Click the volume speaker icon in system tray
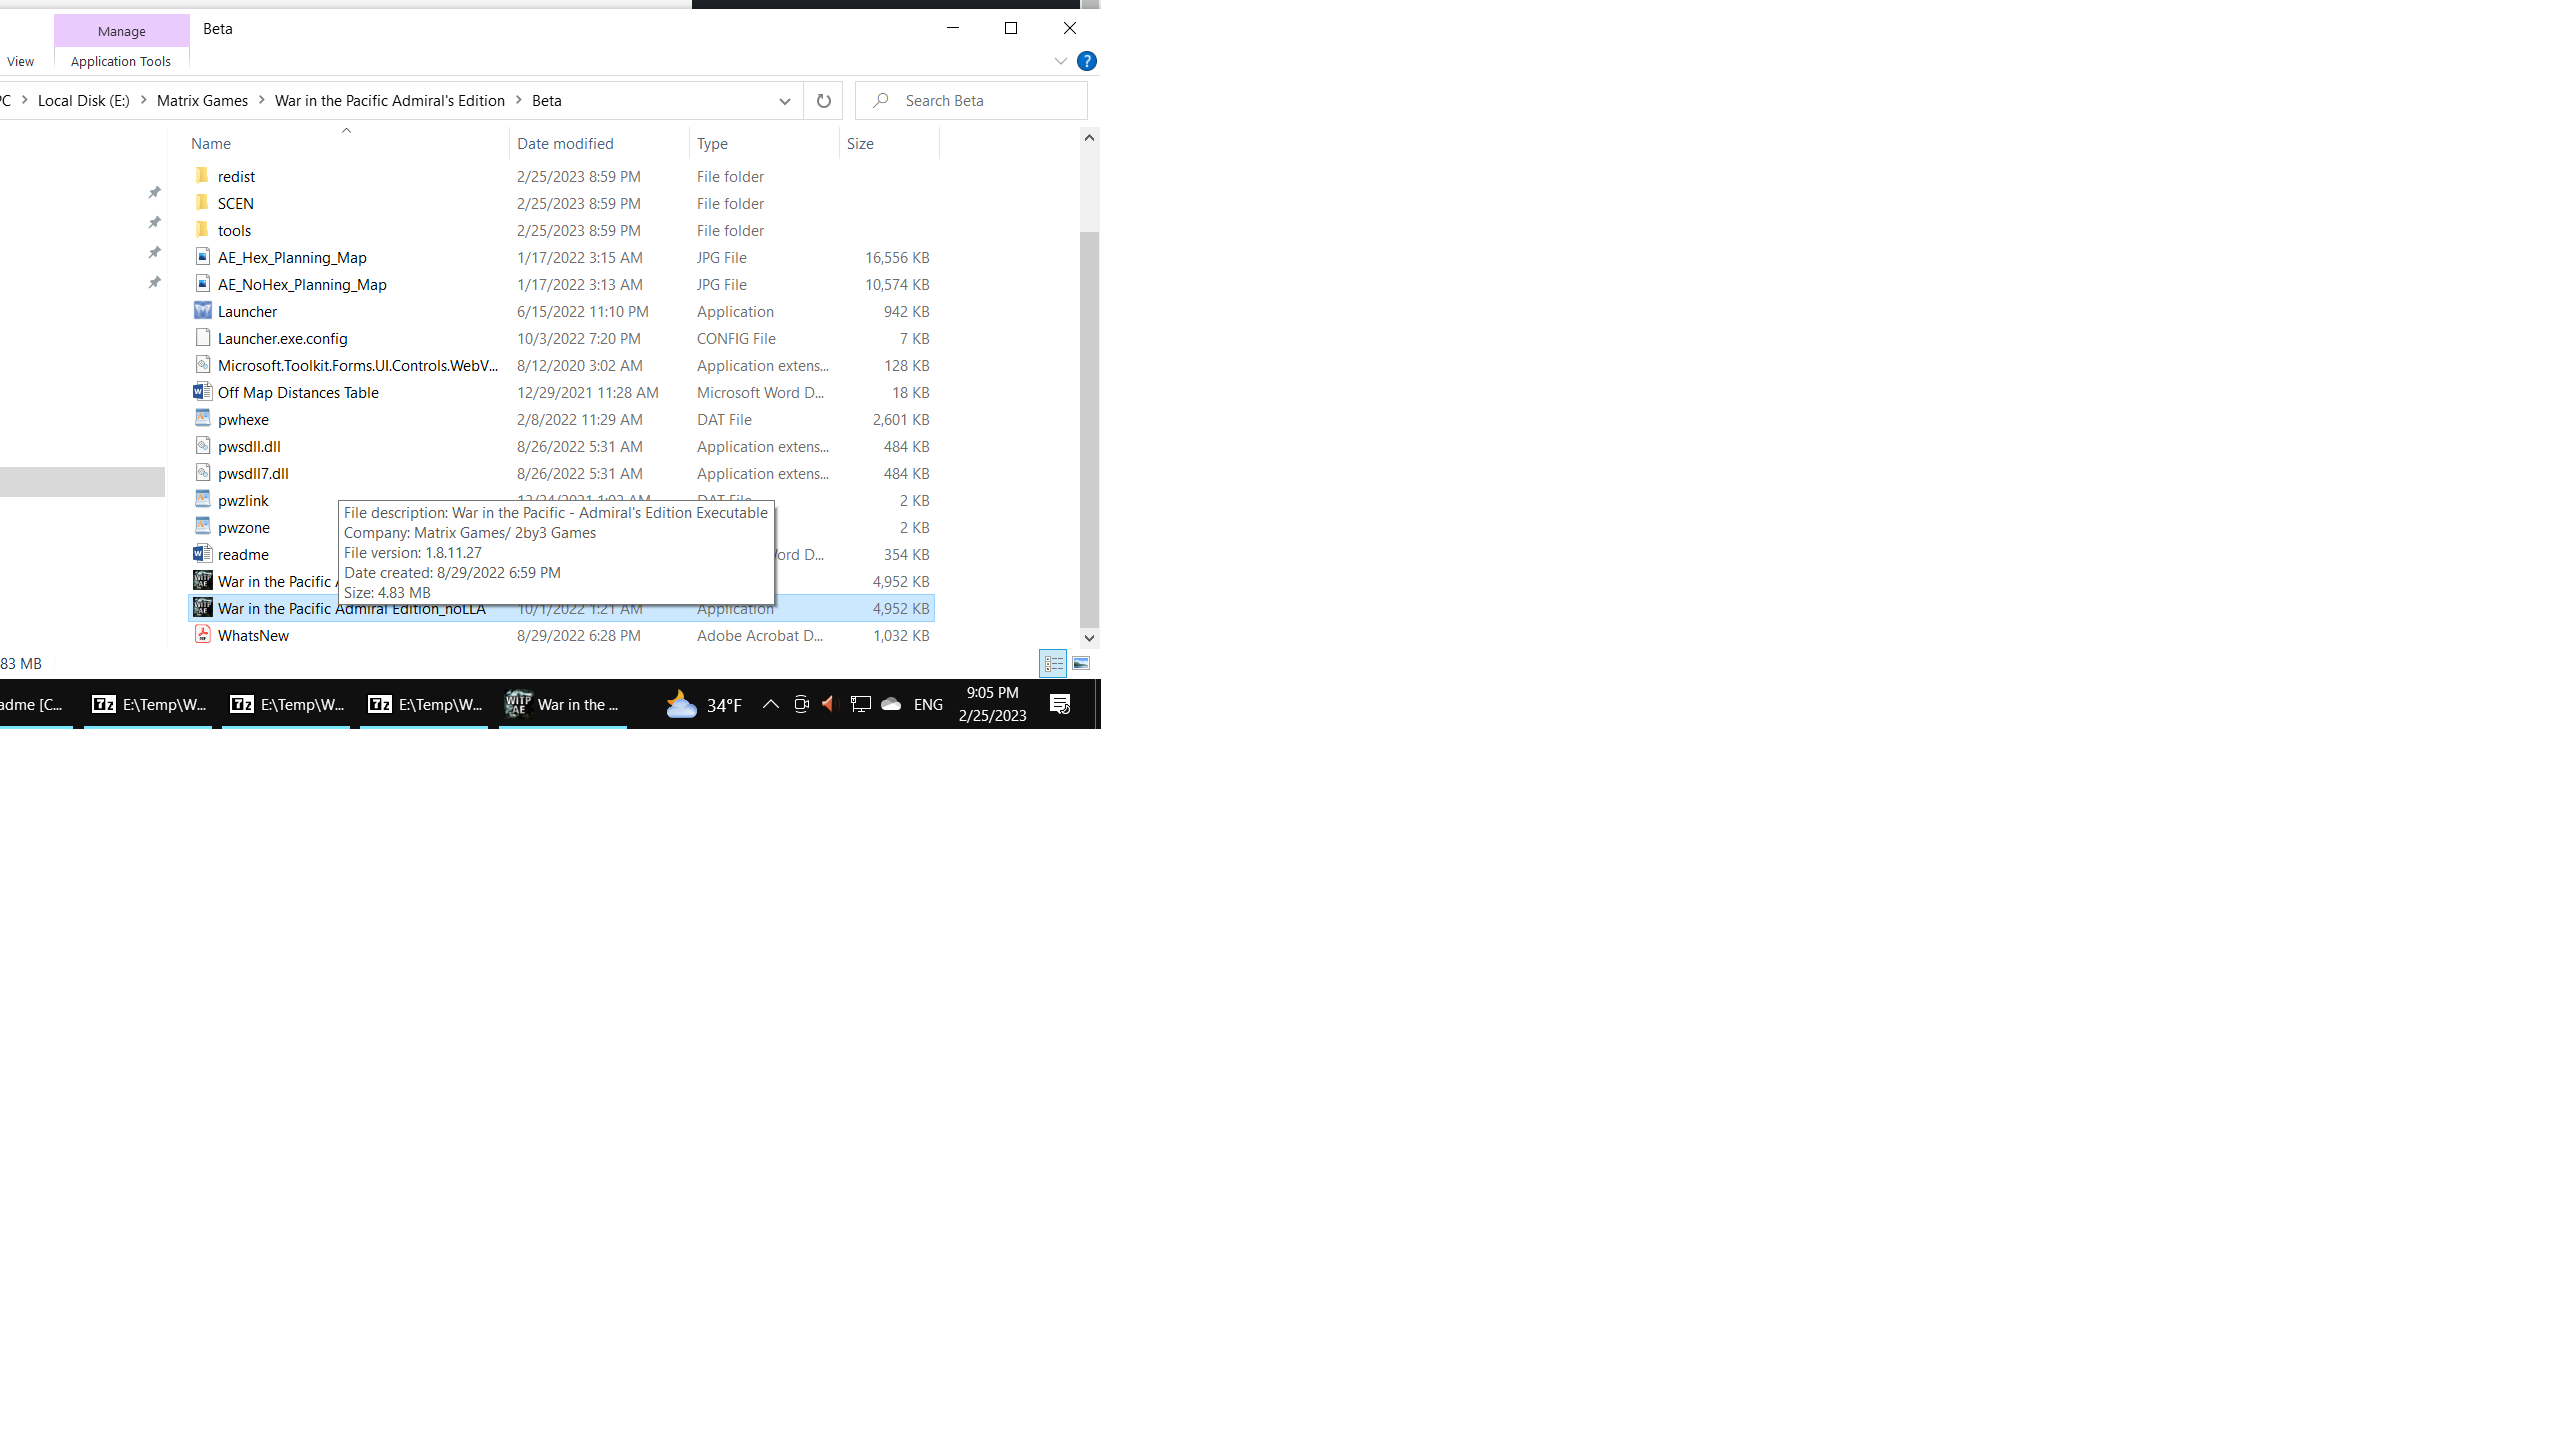 [828, 704]
